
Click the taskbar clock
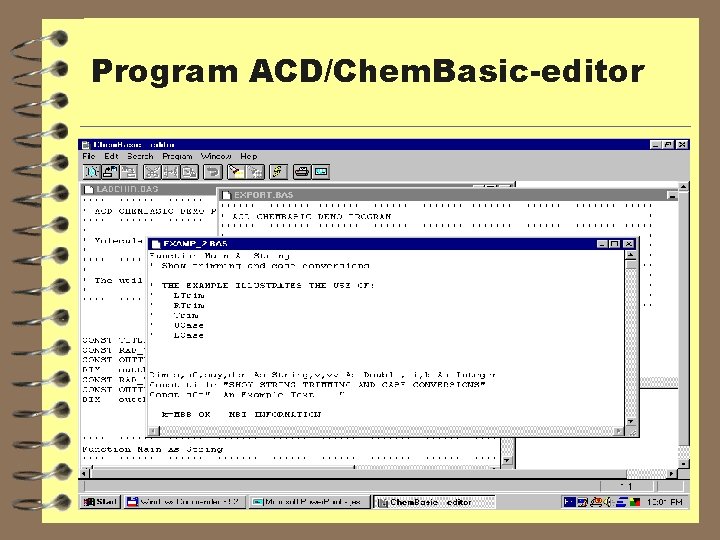664,502
